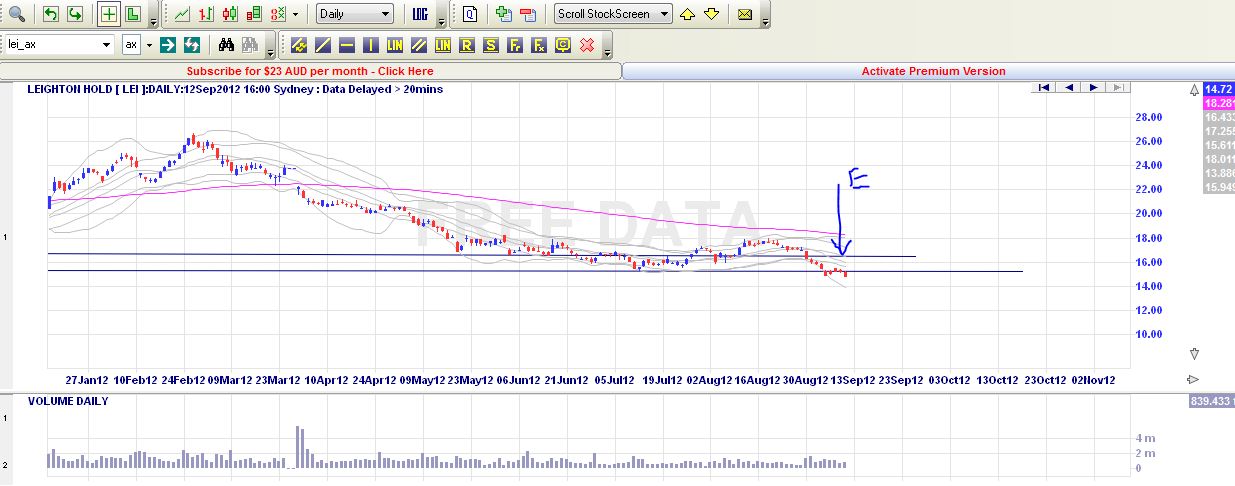
Task: Select the L-shaped cursor tool
Action: coord(133,14)
